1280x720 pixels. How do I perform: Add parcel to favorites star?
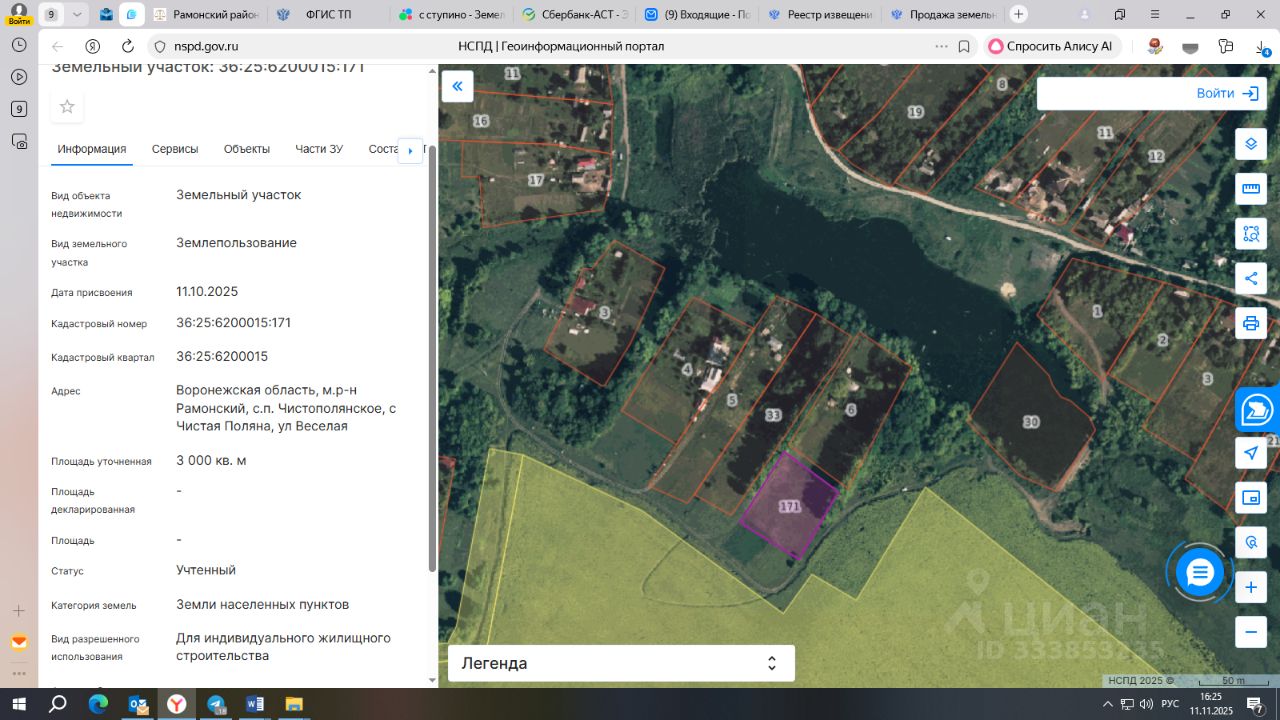coord(67,106)
